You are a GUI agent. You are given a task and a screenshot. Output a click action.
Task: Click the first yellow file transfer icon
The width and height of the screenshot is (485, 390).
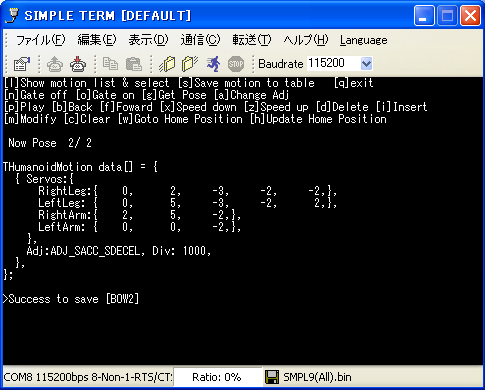coord(167,64)
